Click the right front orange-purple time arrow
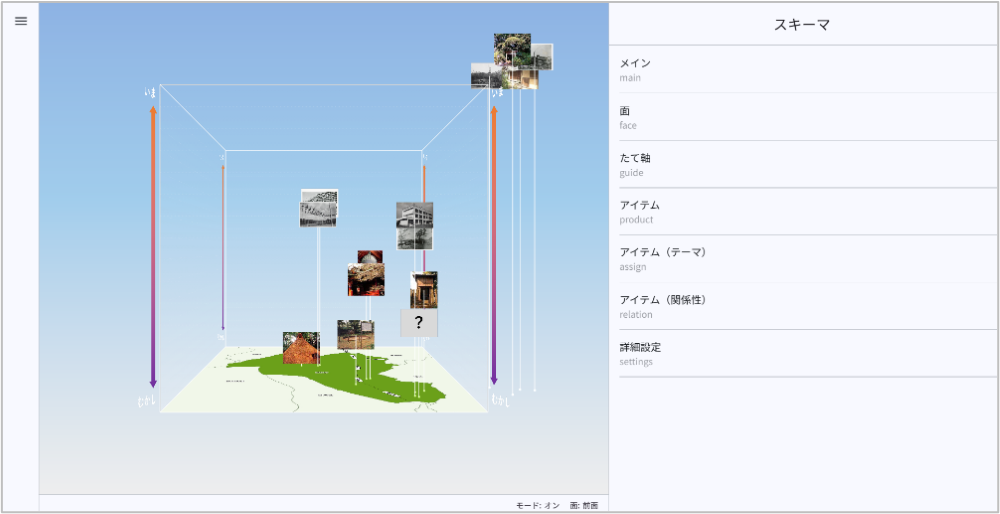The width and height of the screenshot is (1000, 514). point(493,246)
